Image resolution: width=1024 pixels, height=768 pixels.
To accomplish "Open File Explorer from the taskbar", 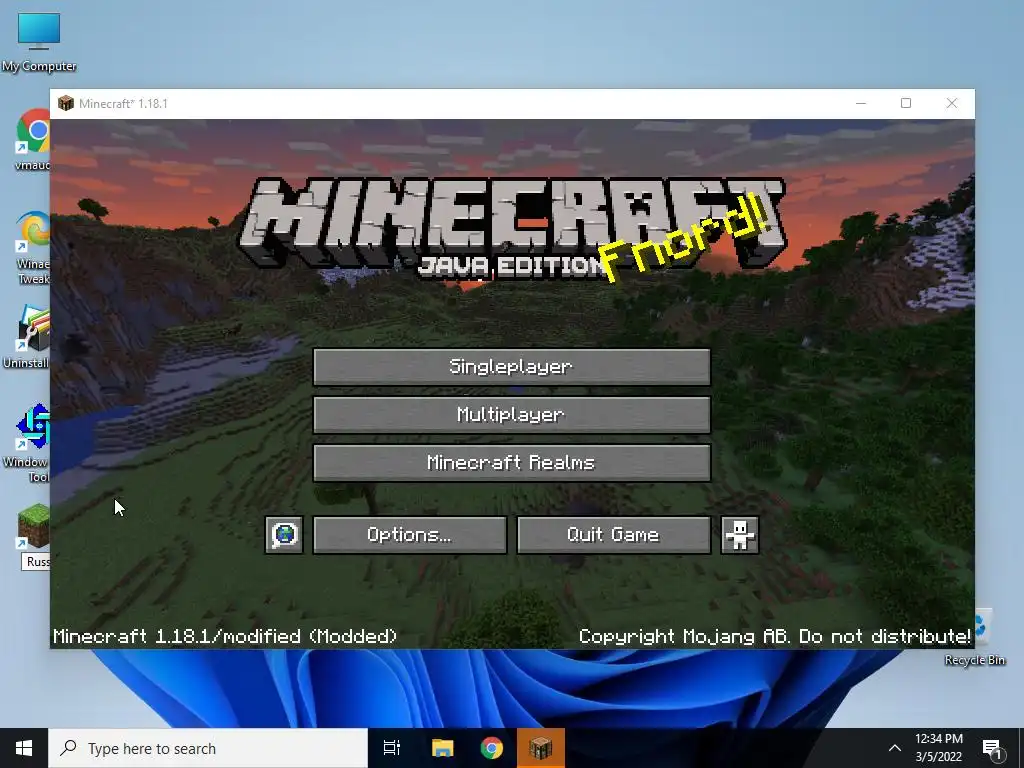I will 442,748.
